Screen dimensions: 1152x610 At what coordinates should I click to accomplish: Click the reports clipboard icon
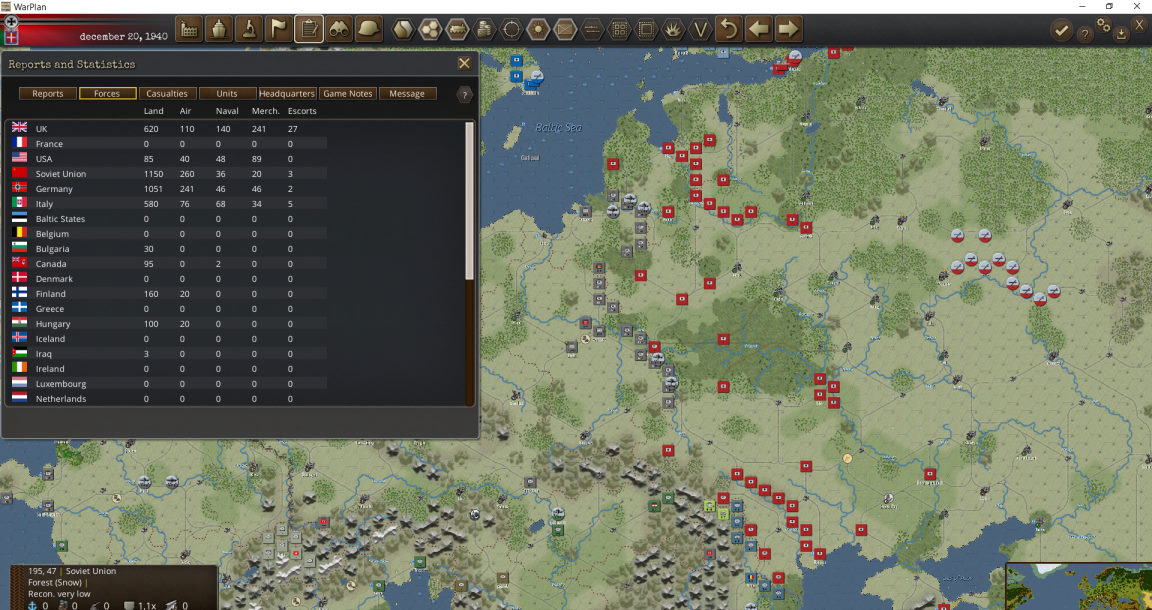(309, 30)
